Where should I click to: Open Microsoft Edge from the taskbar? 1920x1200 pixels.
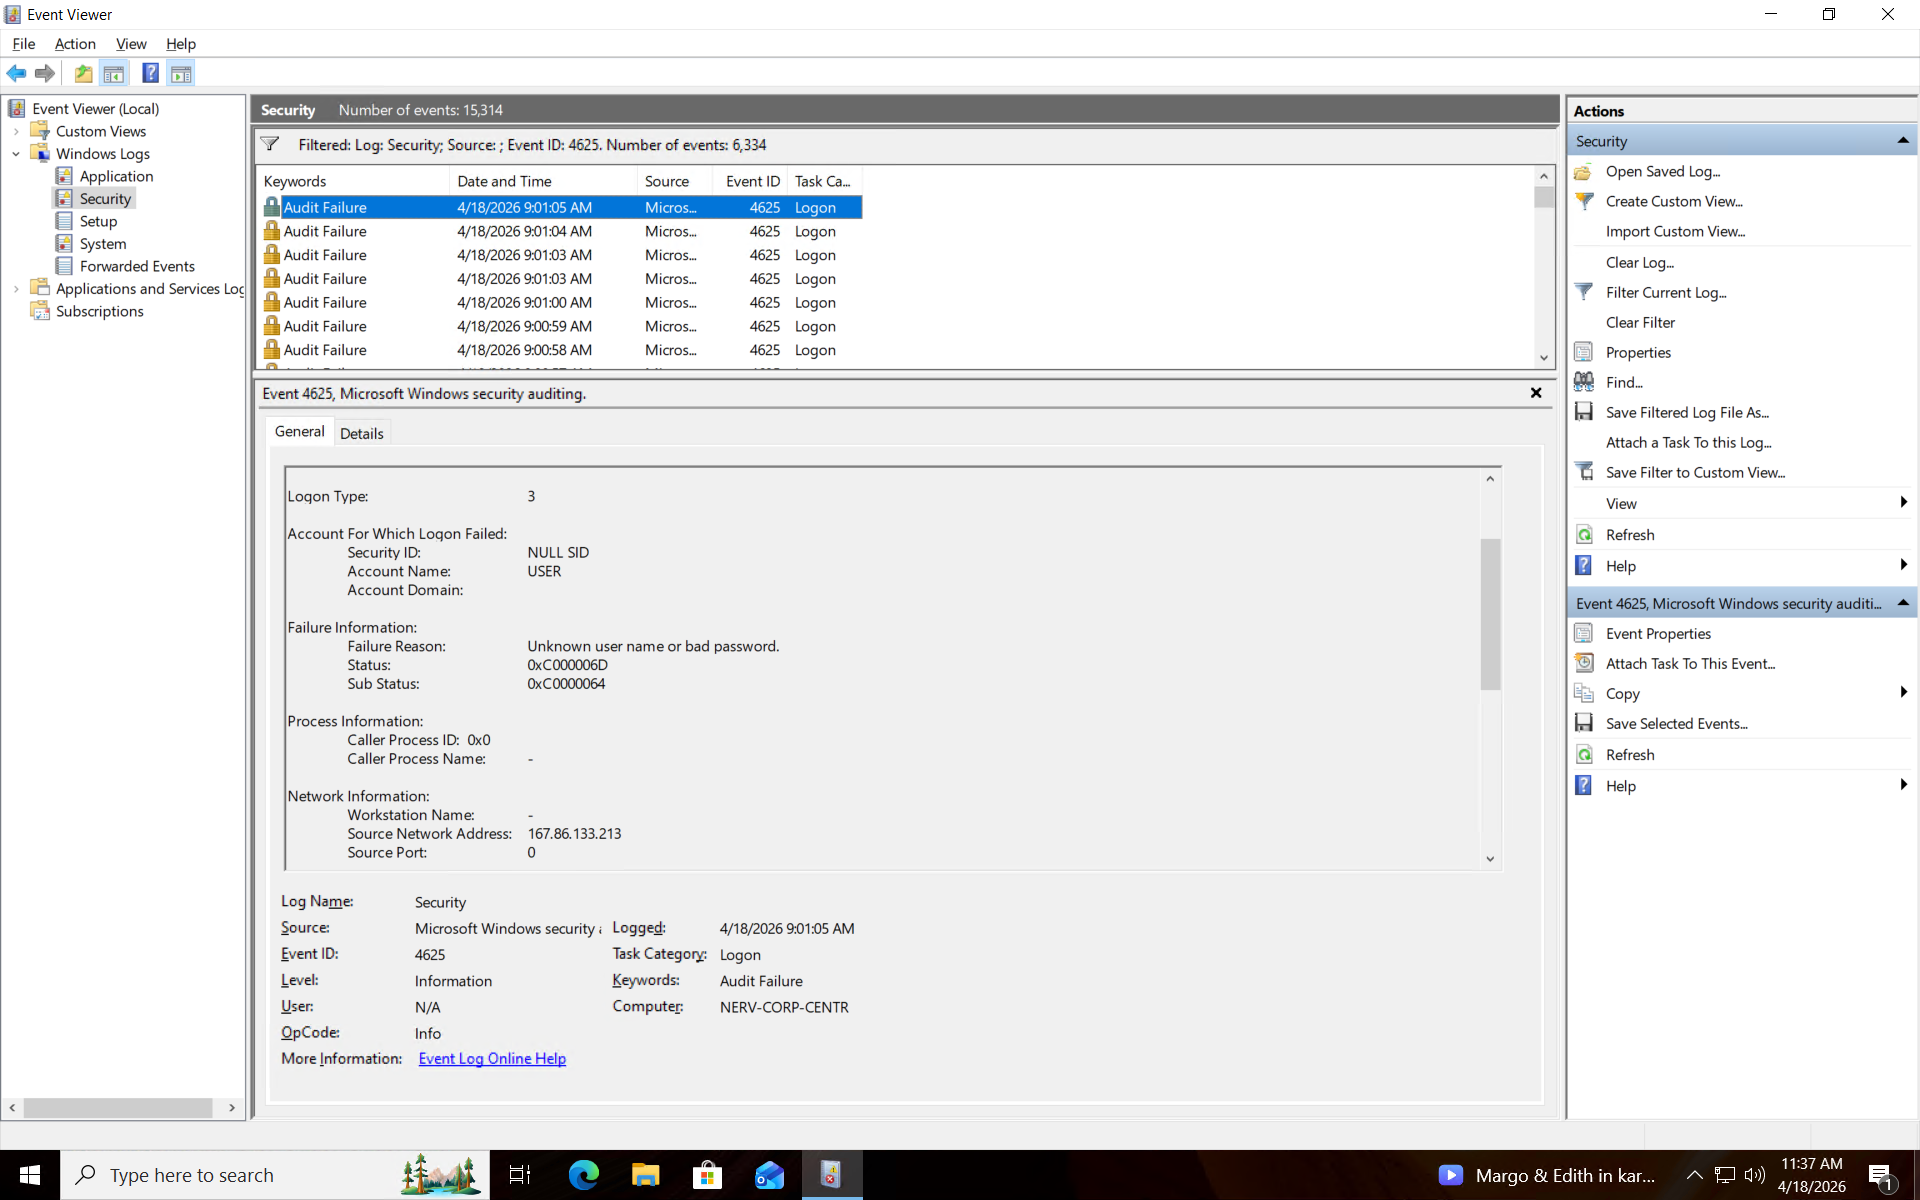click(583, 1175)
